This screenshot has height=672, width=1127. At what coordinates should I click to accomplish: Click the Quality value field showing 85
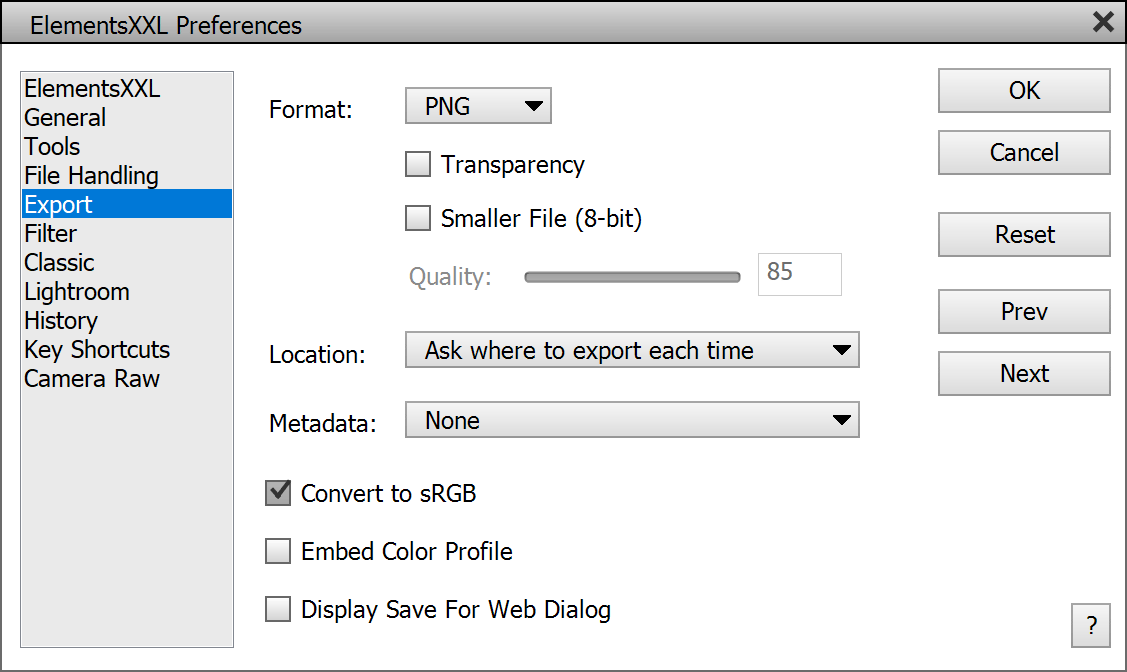pos(799,274)
